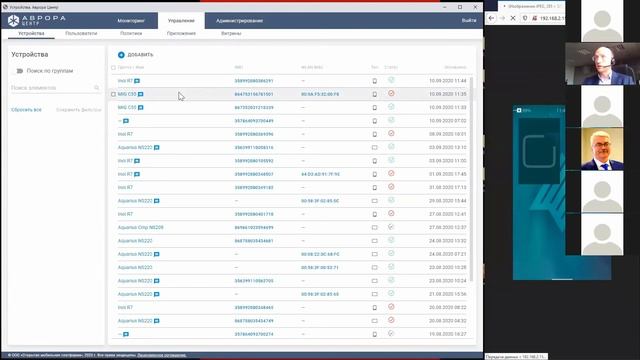This screenshot has height=360, width=640.
Task: Switch to the Пользователи sub-tab
Action: 81,33
